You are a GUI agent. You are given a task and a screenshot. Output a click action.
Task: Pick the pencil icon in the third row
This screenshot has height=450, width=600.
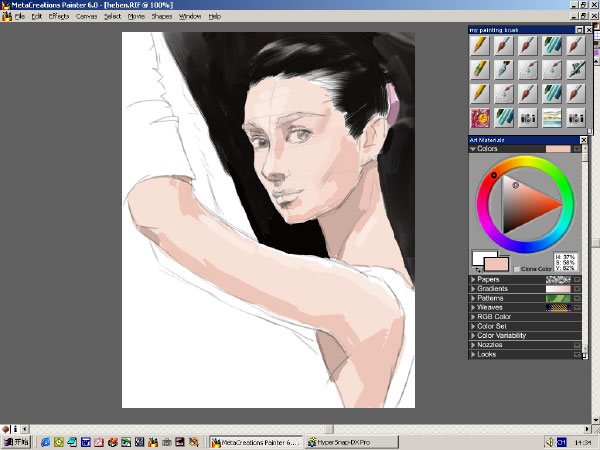click(x=480, y=94)
